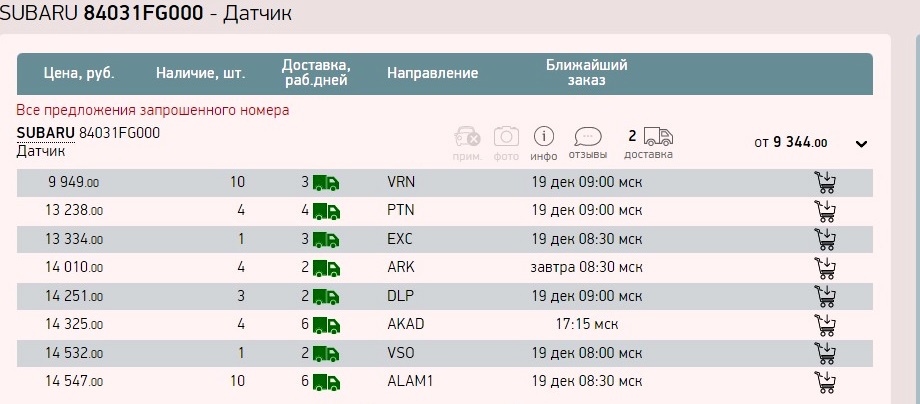Screen dimensions: 920x404
Task: Add the EXC offer to cart
Action: click(x=826, y=240)
